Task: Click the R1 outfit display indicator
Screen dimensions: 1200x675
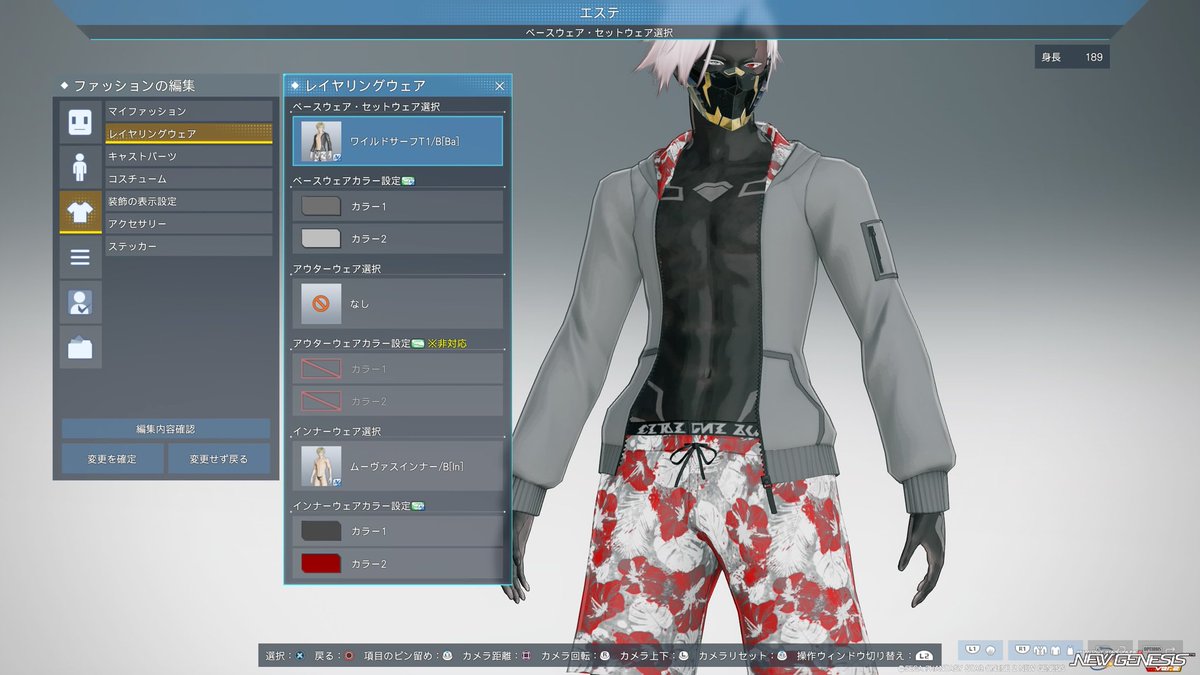Action: click(1046, 650)
